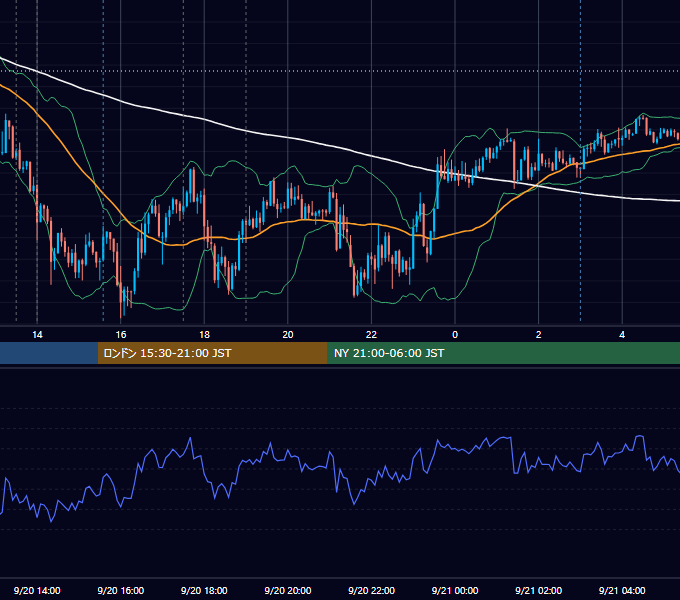This screenshot has height=600, width=680.
Task: Click the 9/20 16:00 date label
Action: pos(121,590)
